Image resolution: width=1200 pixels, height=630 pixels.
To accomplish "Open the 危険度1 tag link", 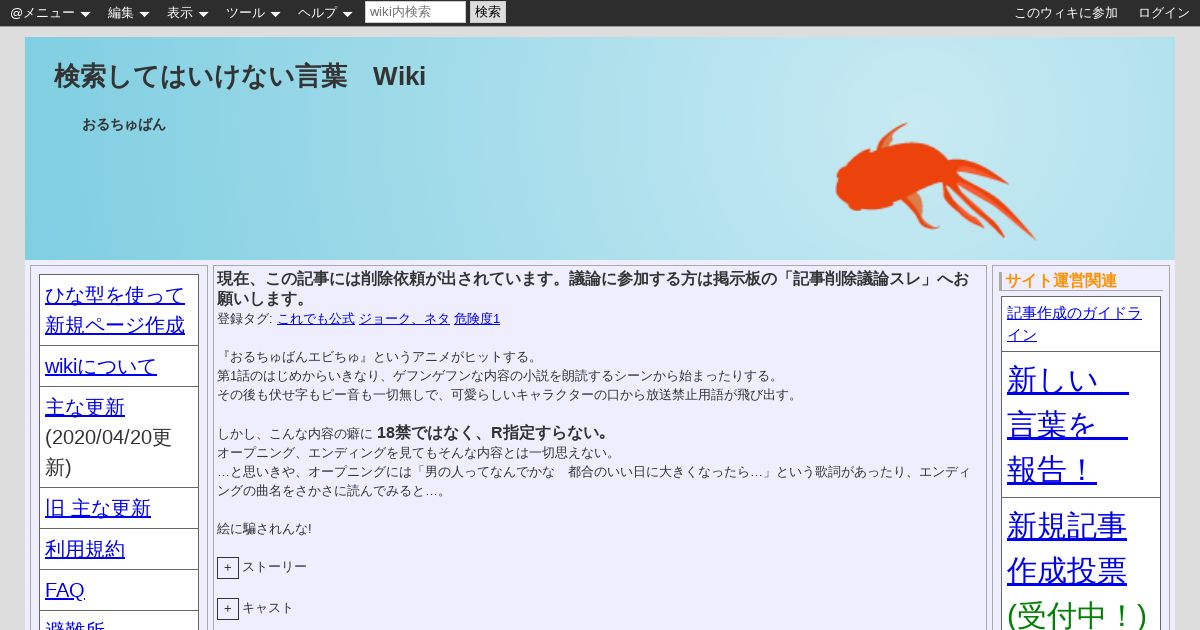I will point(477,319).
